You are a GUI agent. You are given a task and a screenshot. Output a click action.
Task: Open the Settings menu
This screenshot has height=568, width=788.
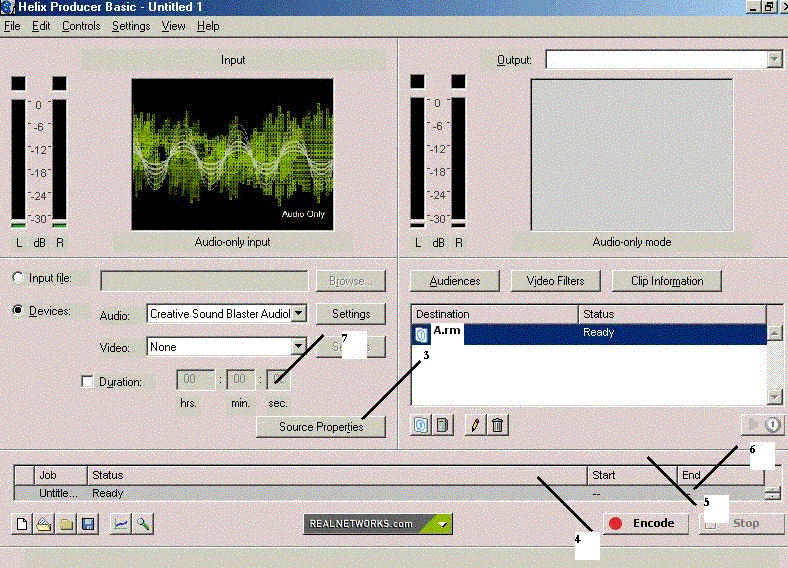(x=131, y=26)
